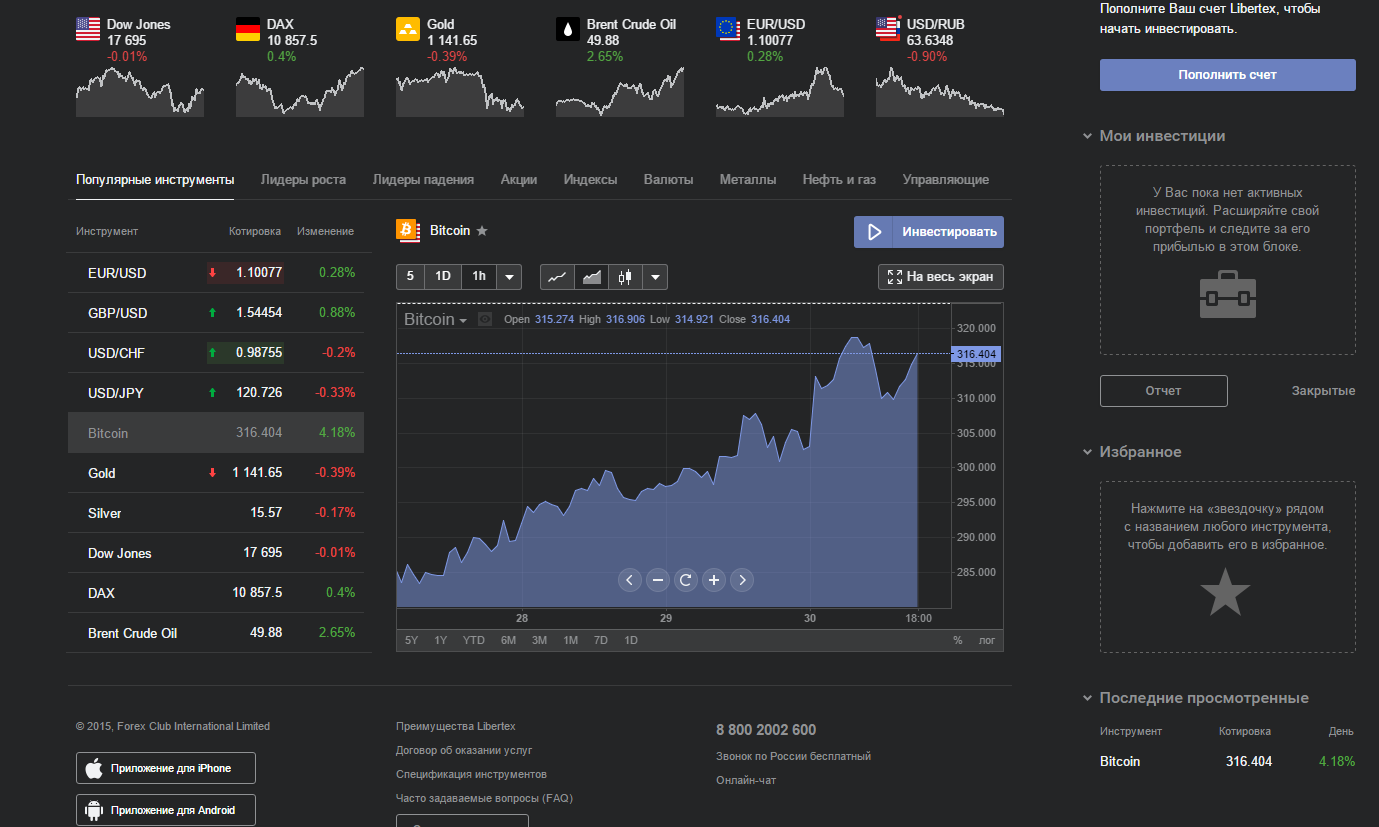Reset chart view with refresh icon
The height and width of the screenshot is (827, 1379).
685,579
